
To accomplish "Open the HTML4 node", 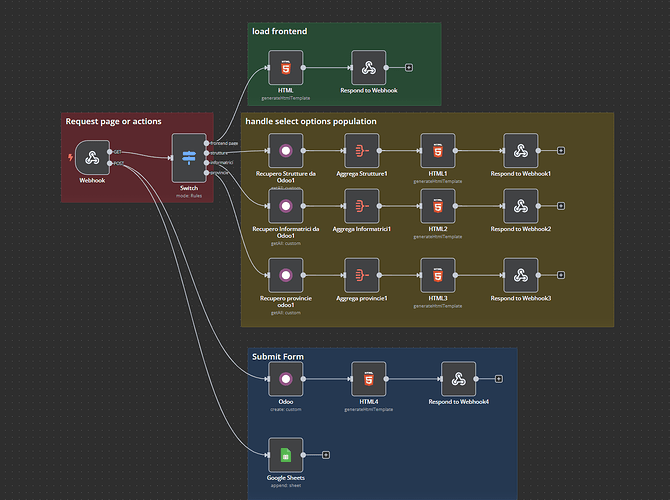I will click(x=369, y=379).
